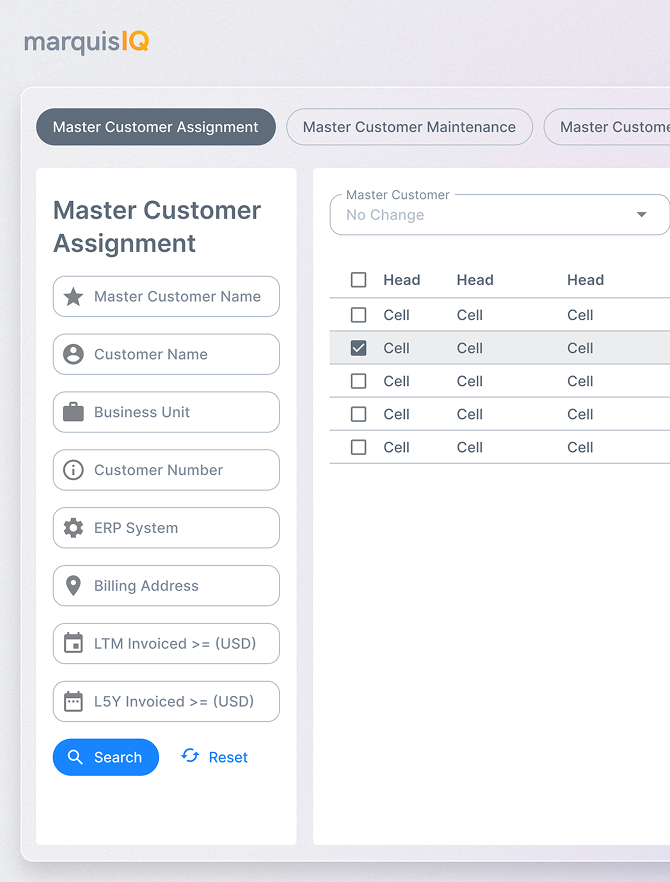Screen dimensions: 670x882
Task: Toggle the select-all checkbox in table header
Action: tap(358, 280)
